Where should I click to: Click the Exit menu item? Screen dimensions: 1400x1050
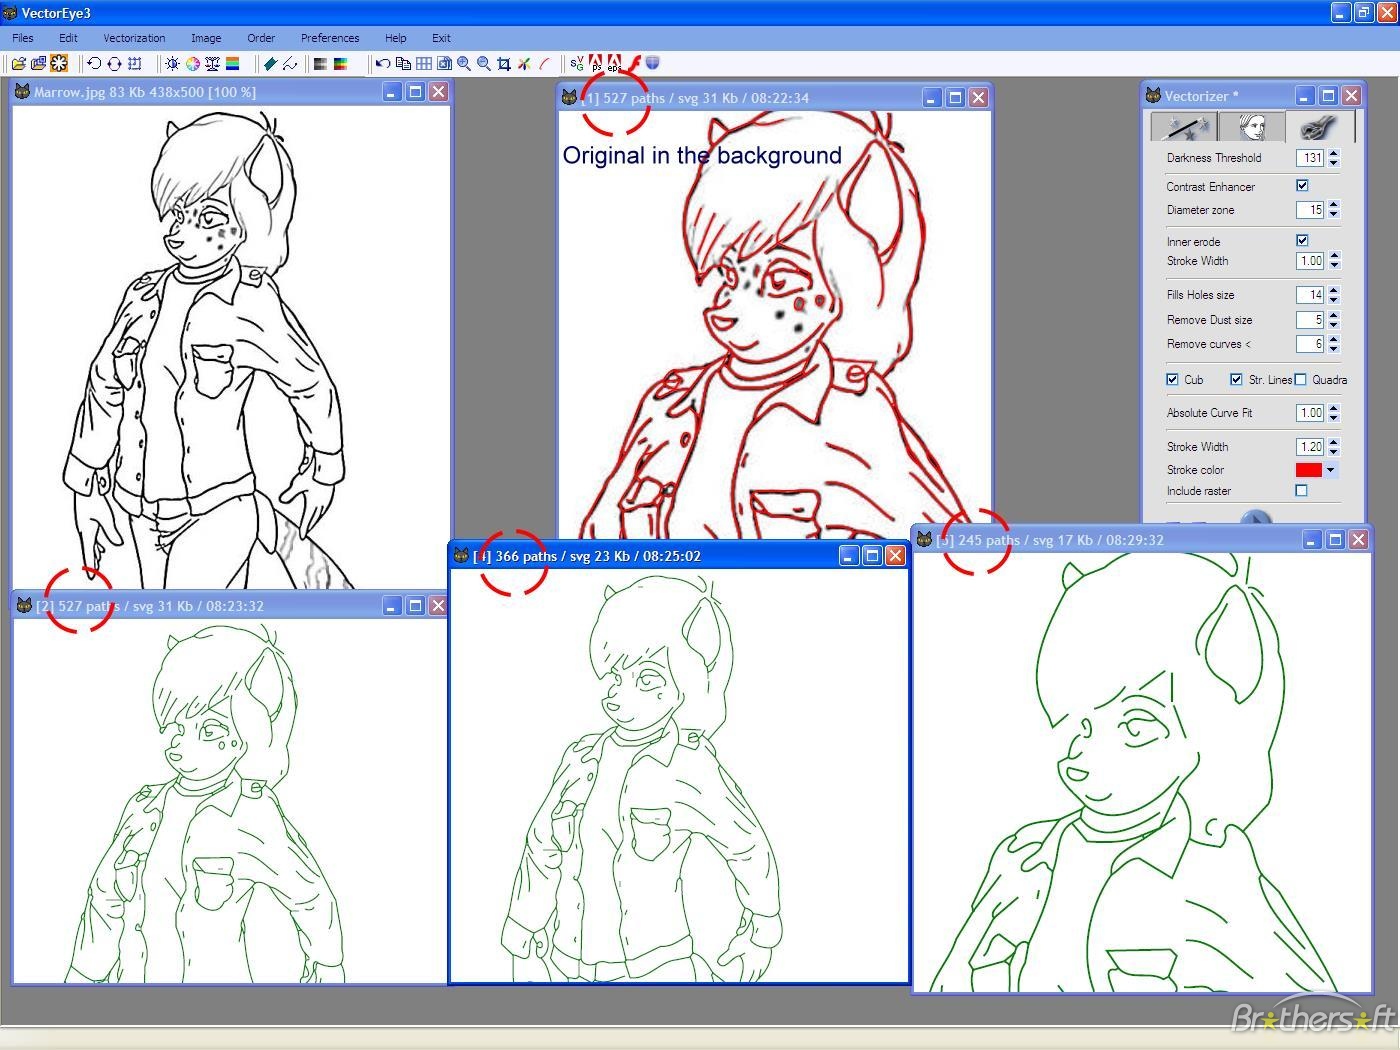pyautogui.click(x=441, y=38)
